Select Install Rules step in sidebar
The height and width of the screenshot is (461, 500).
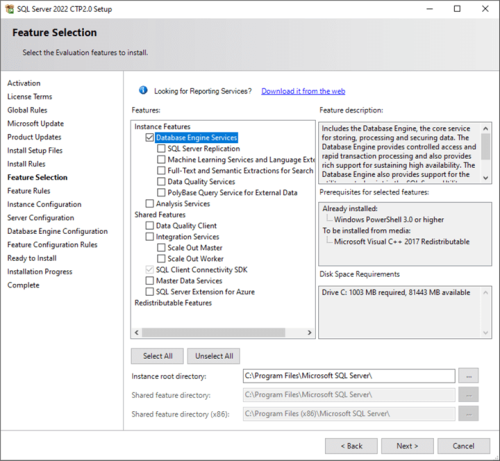26,164
